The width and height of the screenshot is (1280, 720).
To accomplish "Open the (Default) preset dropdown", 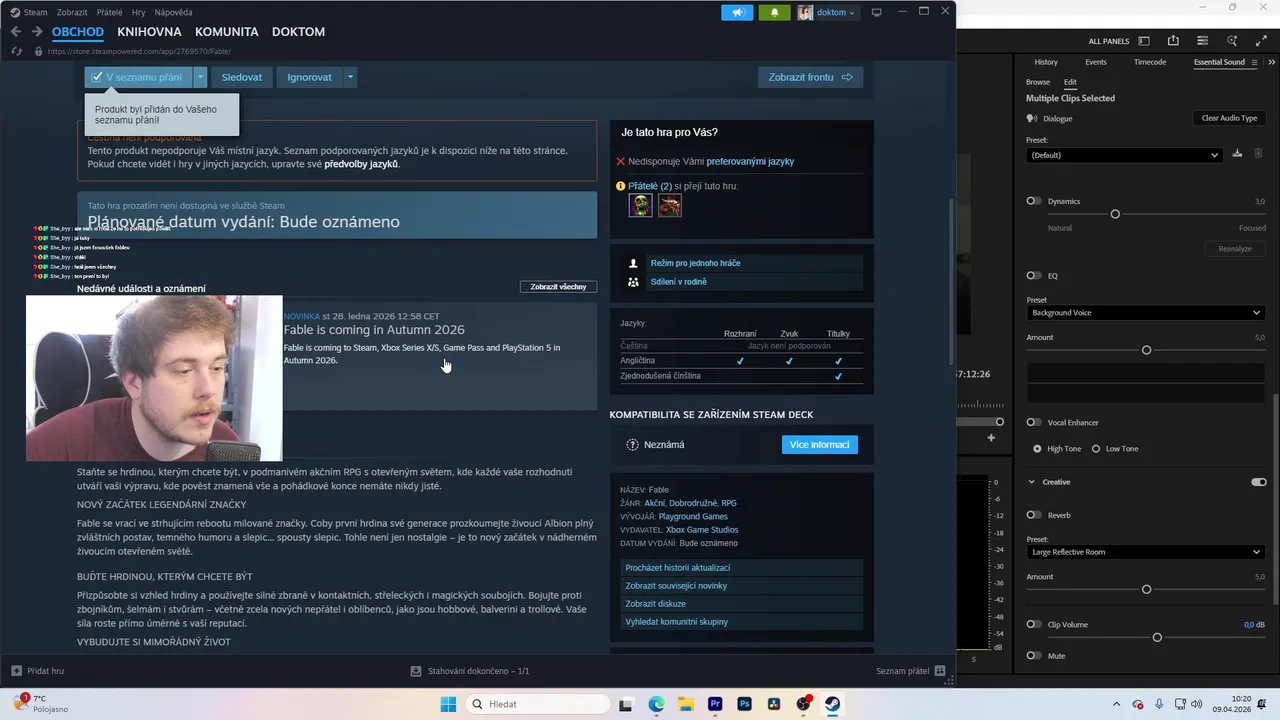I will click(1124, 155).
